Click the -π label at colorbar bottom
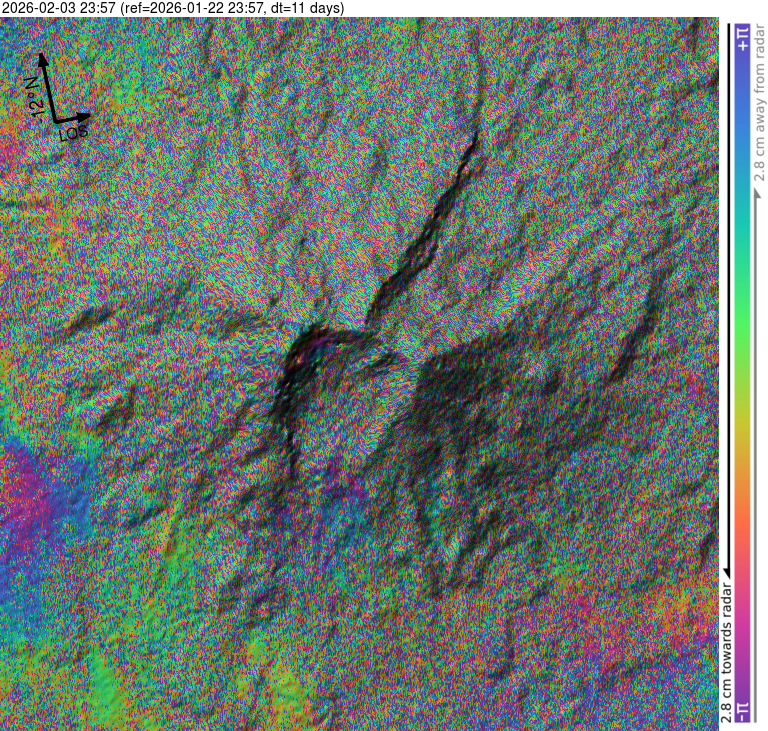 (741, 711)
